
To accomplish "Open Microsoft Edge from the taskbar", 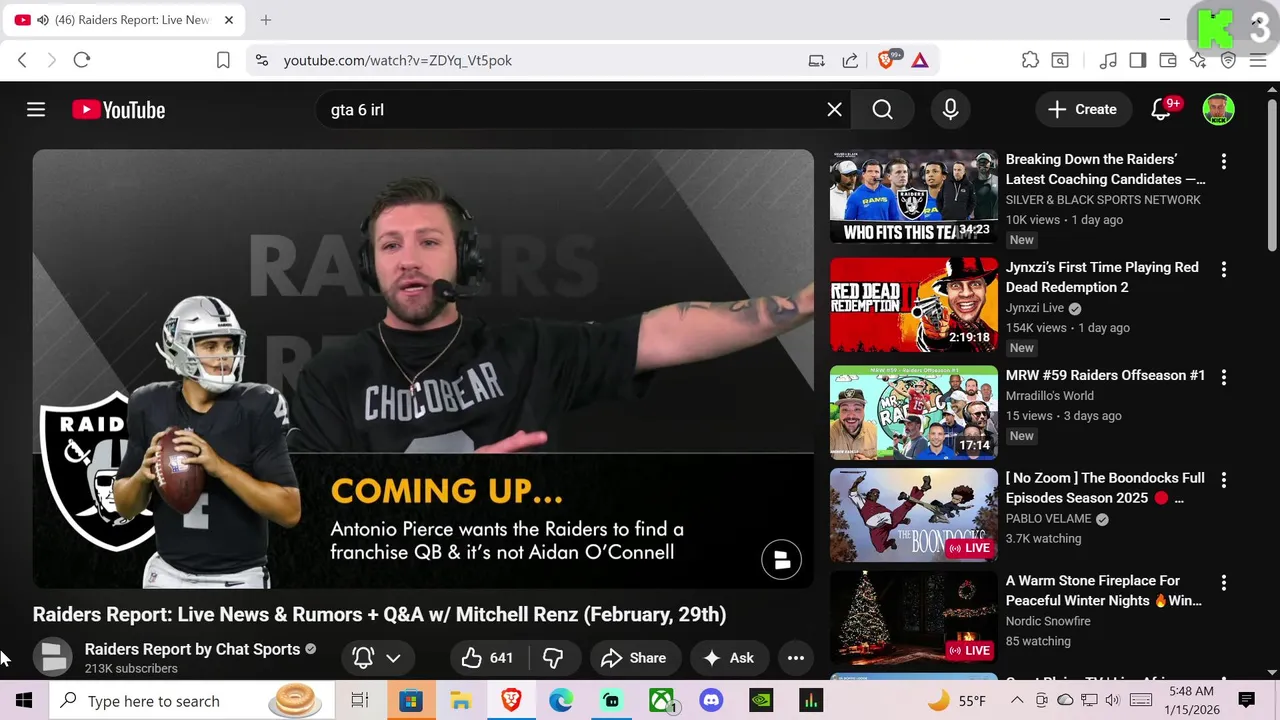I will (x=560, y=701).
